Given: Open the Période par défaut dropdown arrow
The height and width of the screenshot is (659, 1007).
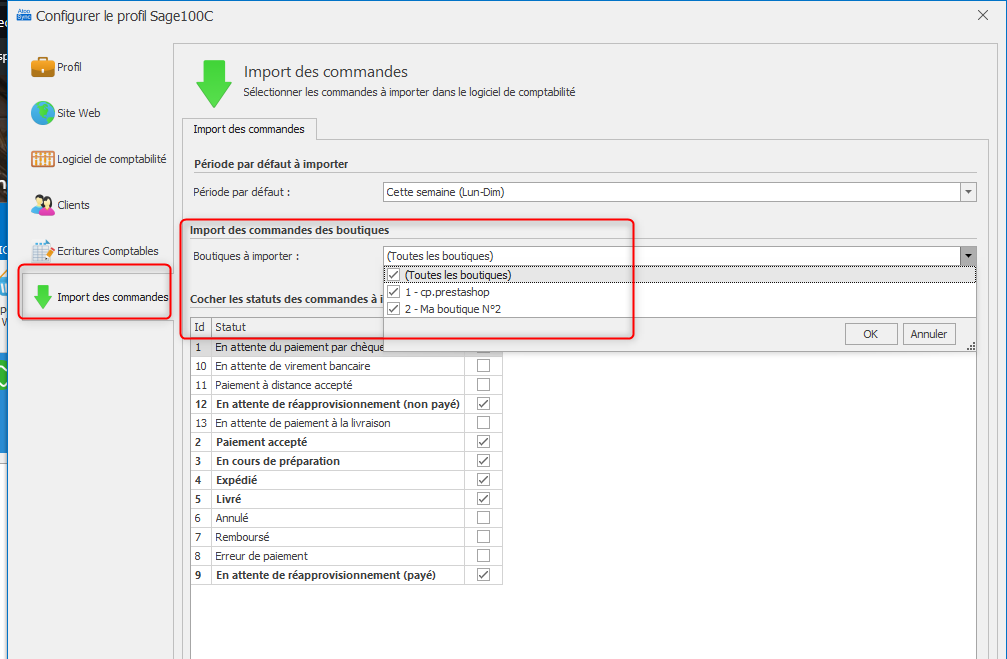Looking at the screenshot, I should point(968,192).
